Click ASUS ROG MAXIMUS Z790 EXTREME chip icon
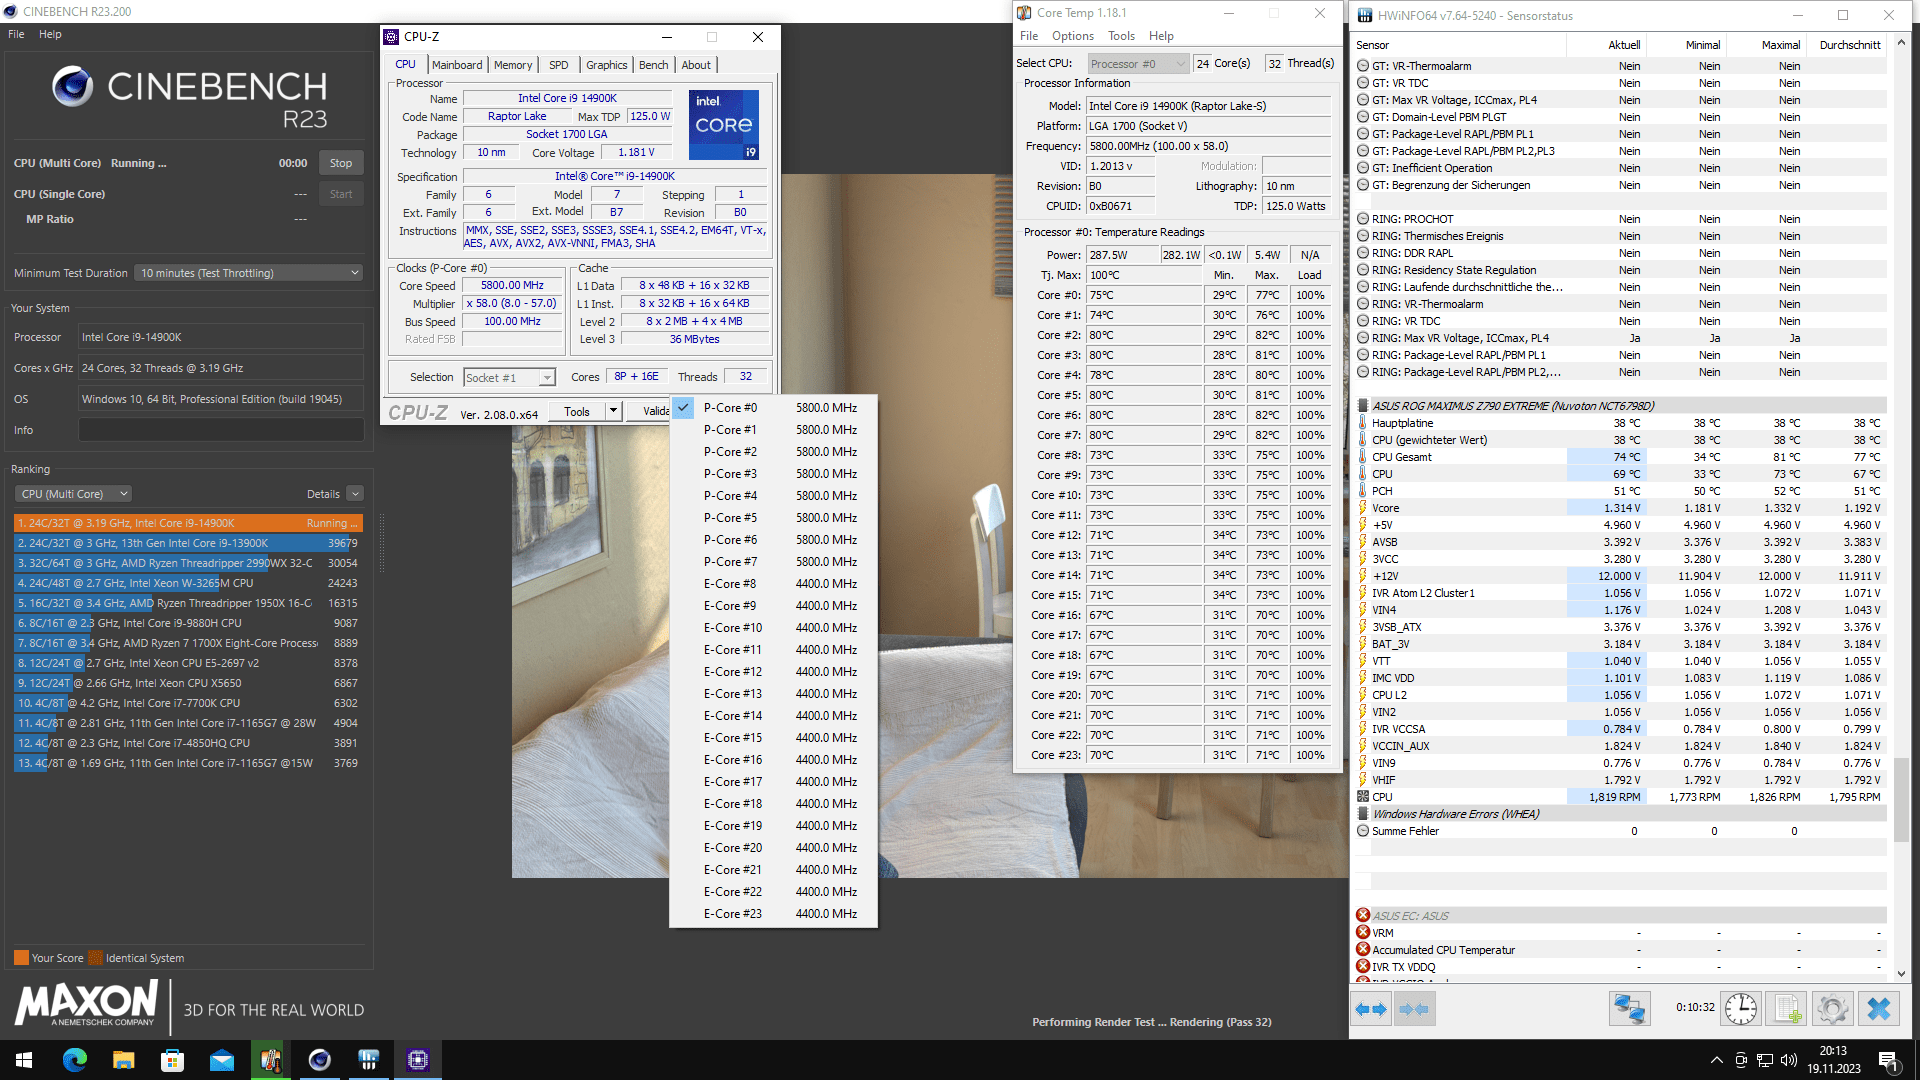The height and width of the screenshot is (1080, 1920). pos(1362,406)
